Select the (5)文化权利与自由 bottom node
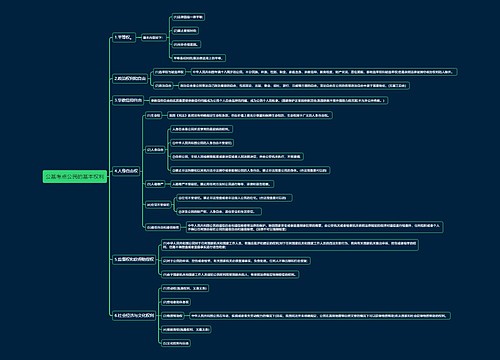This screenshot has width=500, height=360. tap(176, 343)
